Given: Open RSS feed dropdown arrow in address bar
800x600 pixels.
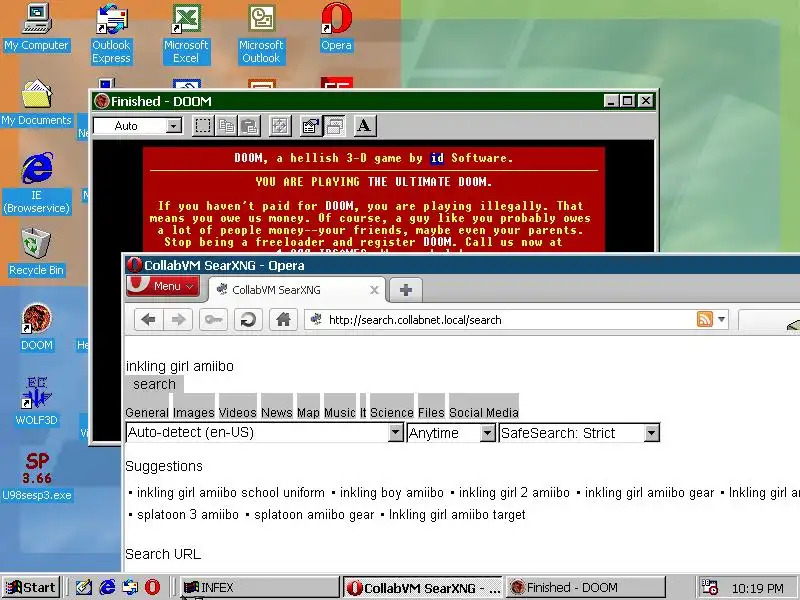Looking at the screenshot, I should pyautogui.click(x=721, y=319).
